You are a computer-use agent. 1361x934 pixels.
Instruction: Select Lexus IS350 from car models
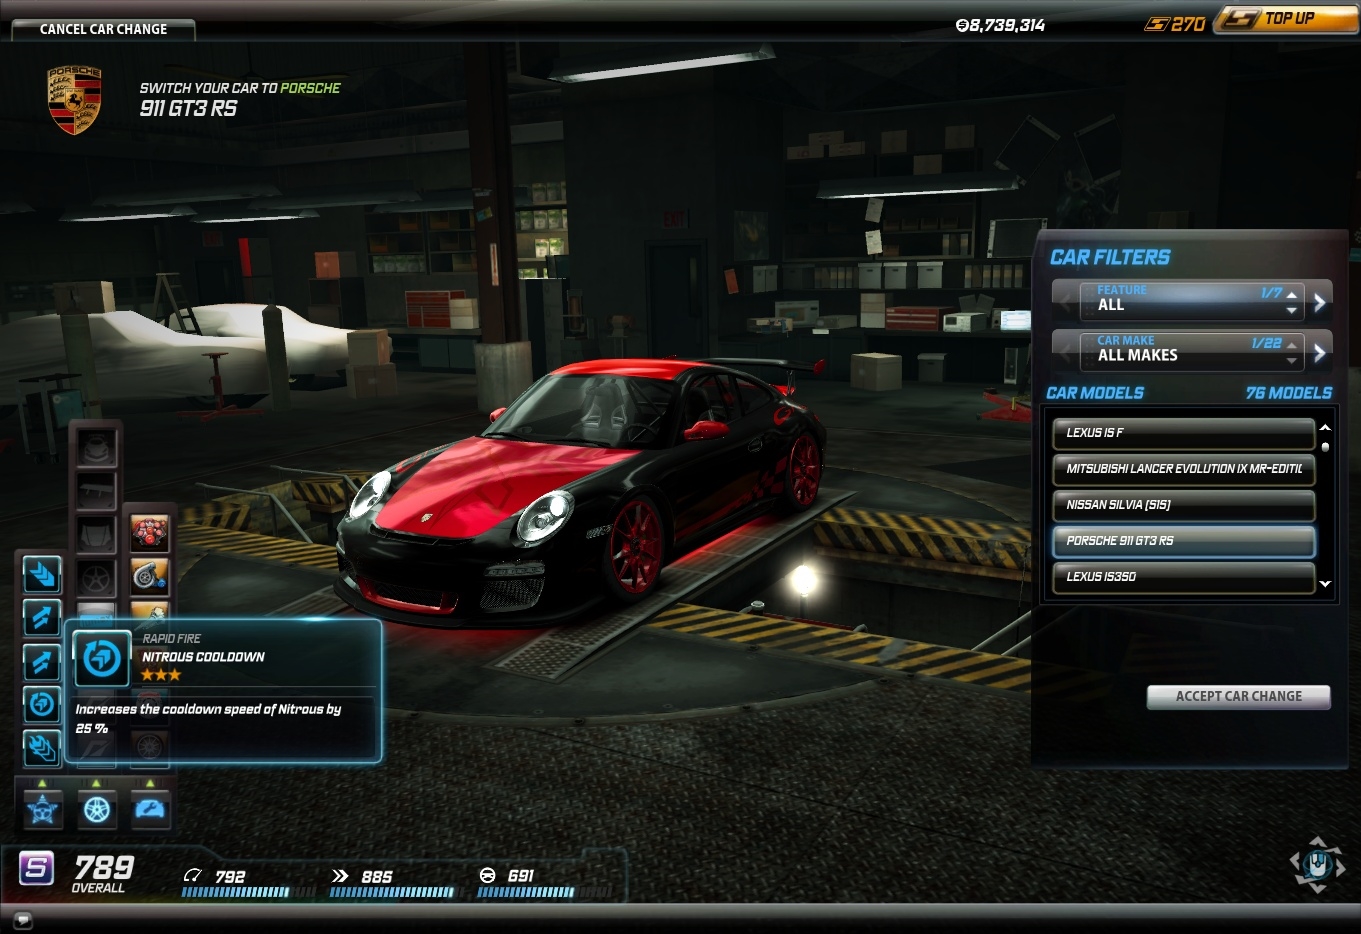click(1183, 577)
